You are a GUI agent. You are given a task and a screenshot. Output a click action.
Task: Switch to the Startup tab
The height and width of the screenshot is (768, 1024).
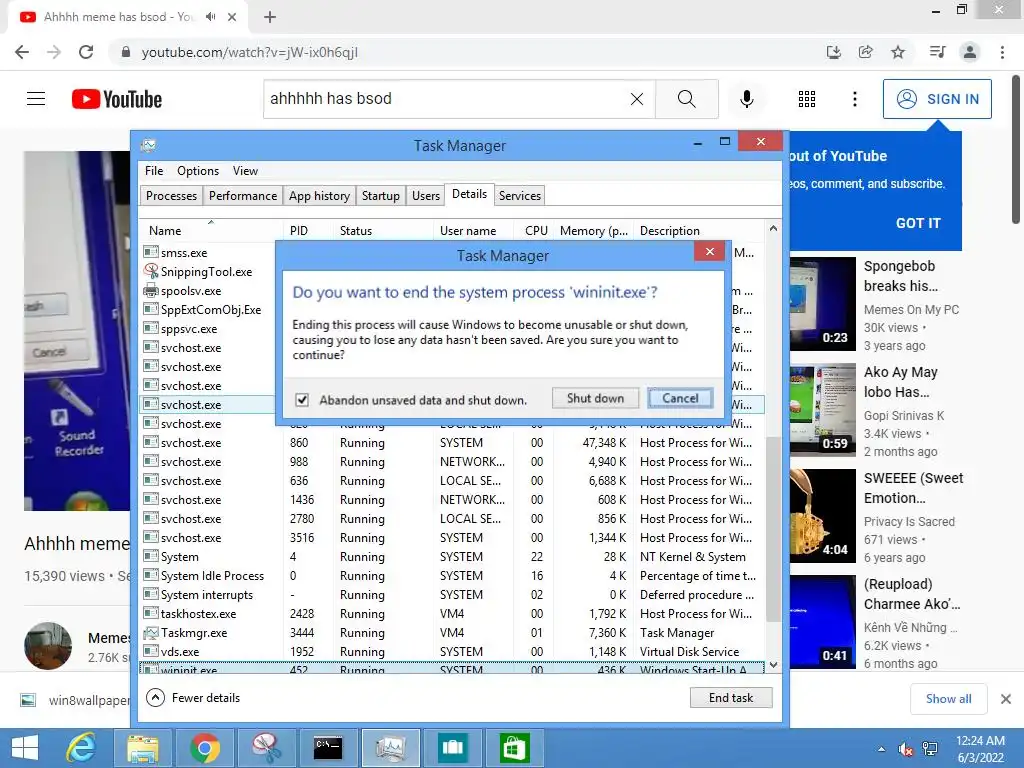[x=381, y=196]
